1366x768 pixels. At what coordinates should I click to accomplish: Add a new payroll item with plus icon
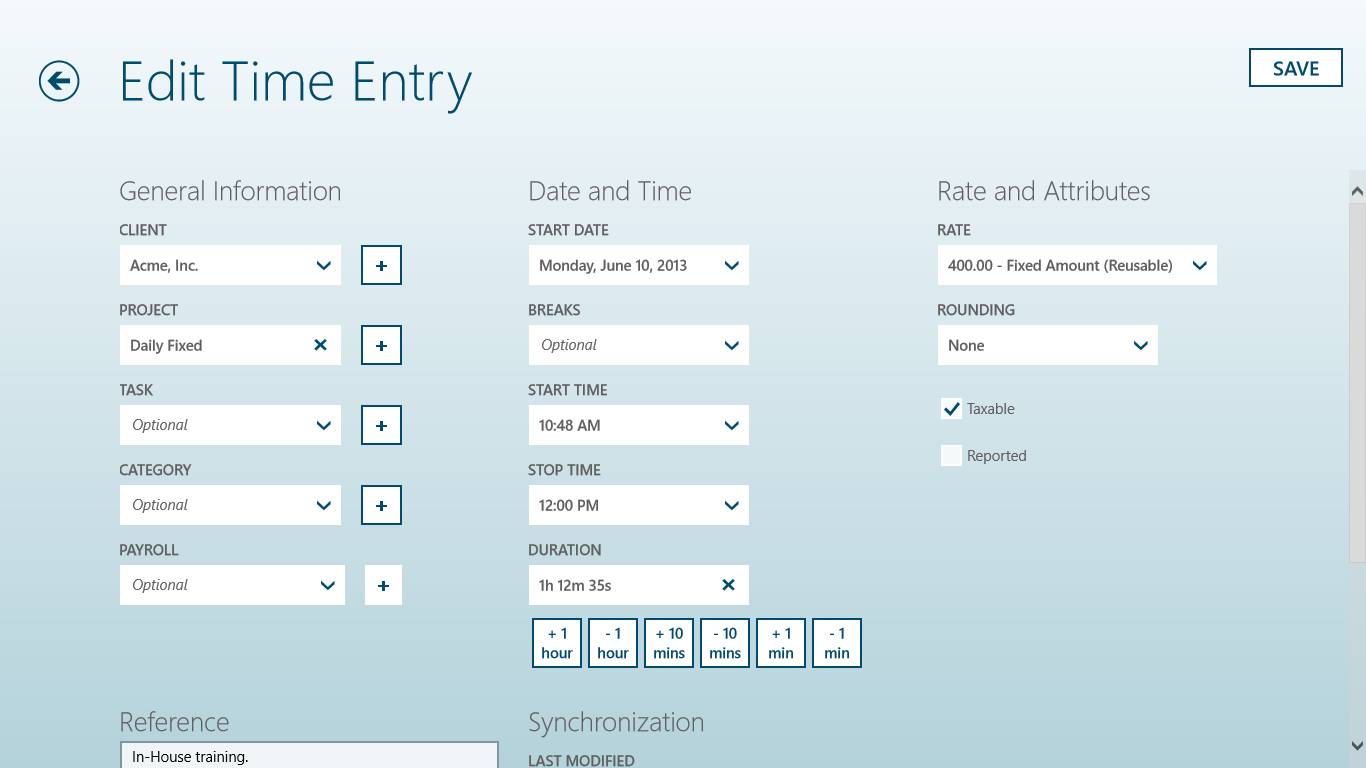(383, 586)
